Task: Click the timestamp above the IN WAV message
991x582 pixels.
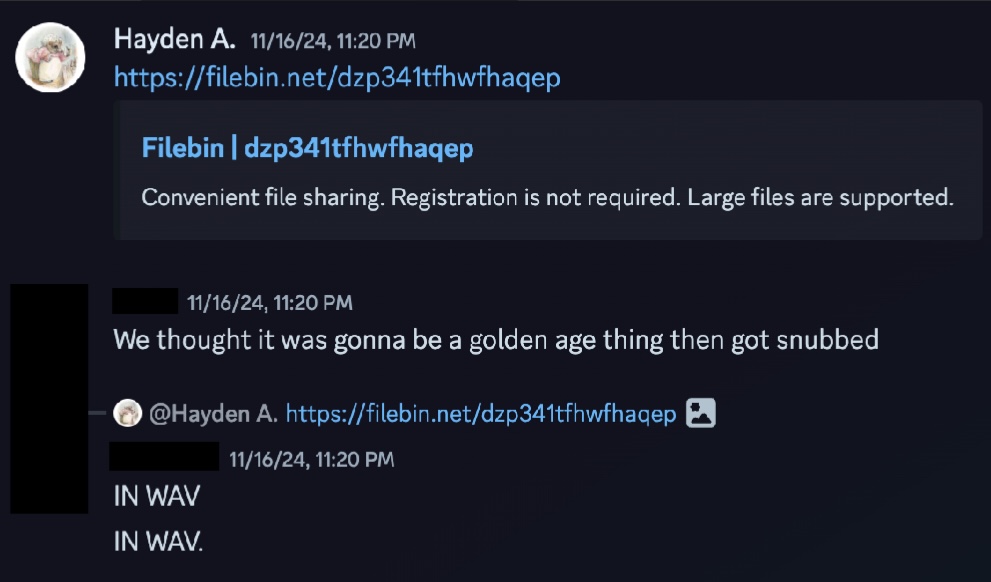Action: click(x=312, y=459)
